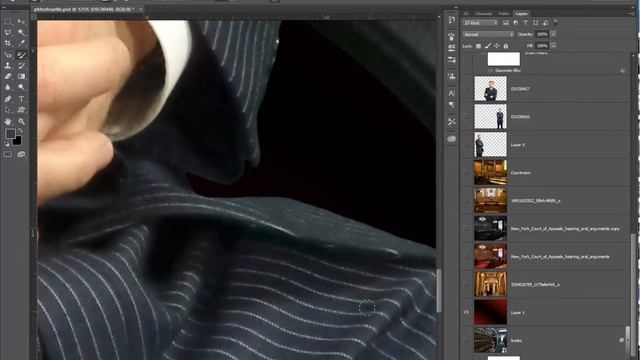Select the Zoom tool
This screenshot has height=360, width=640.
[x=21, y=121]
